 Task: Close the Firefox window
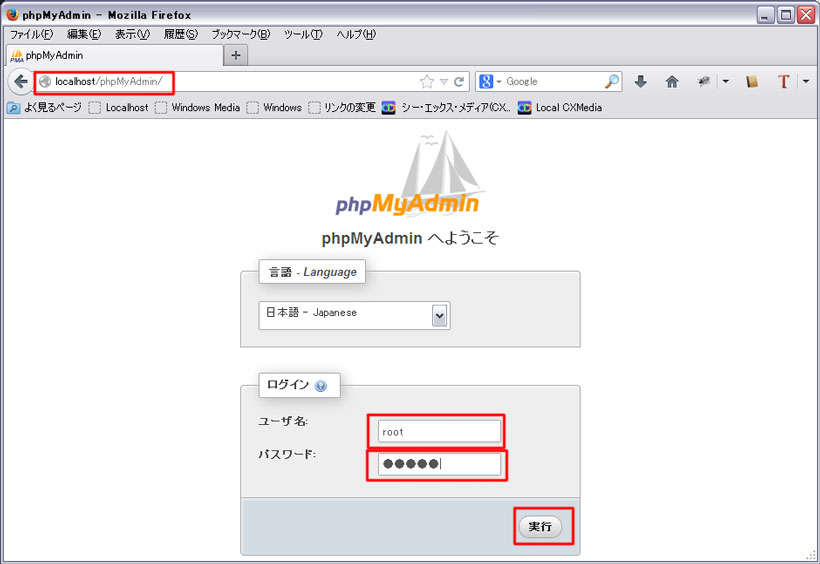(805, 15)
